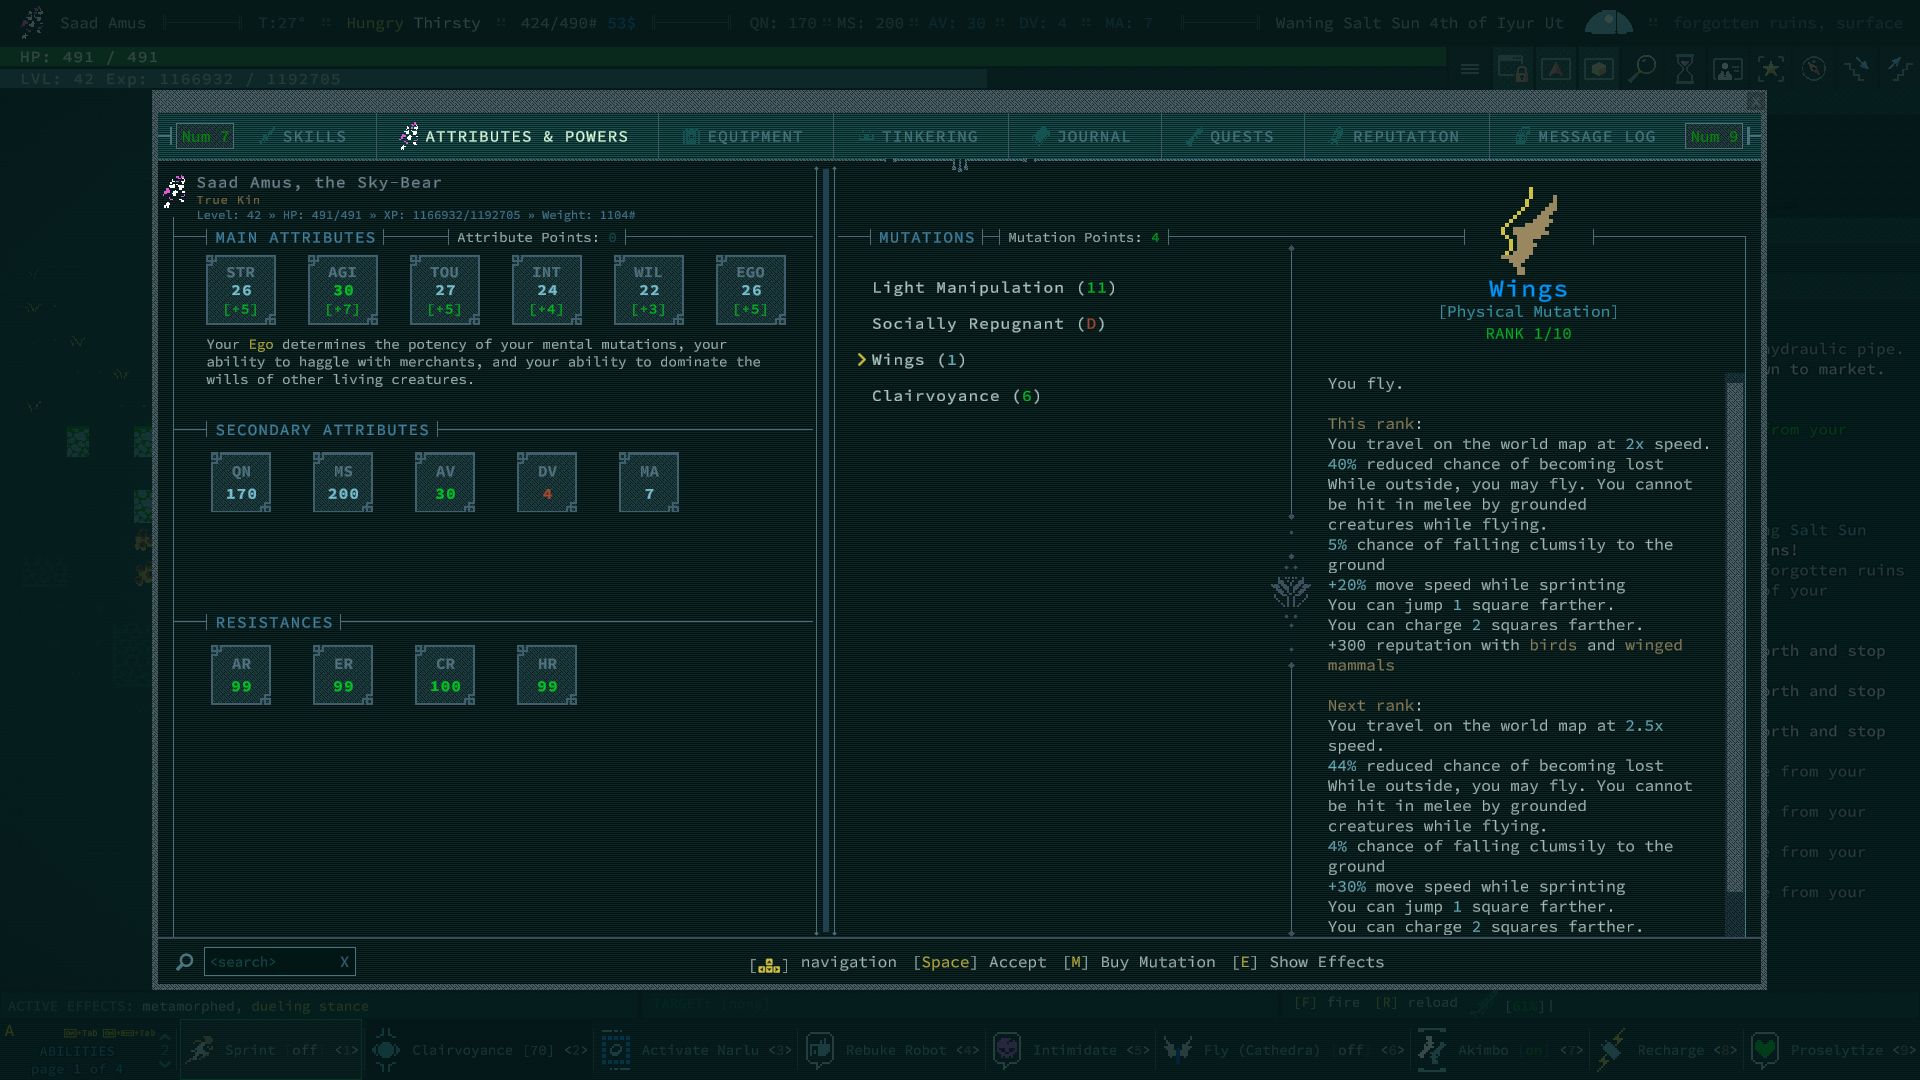Click the Wings mutation image
The width and height of the screenshot is (1920, 1080).
pyautogui.click(x=1528, y=231)
